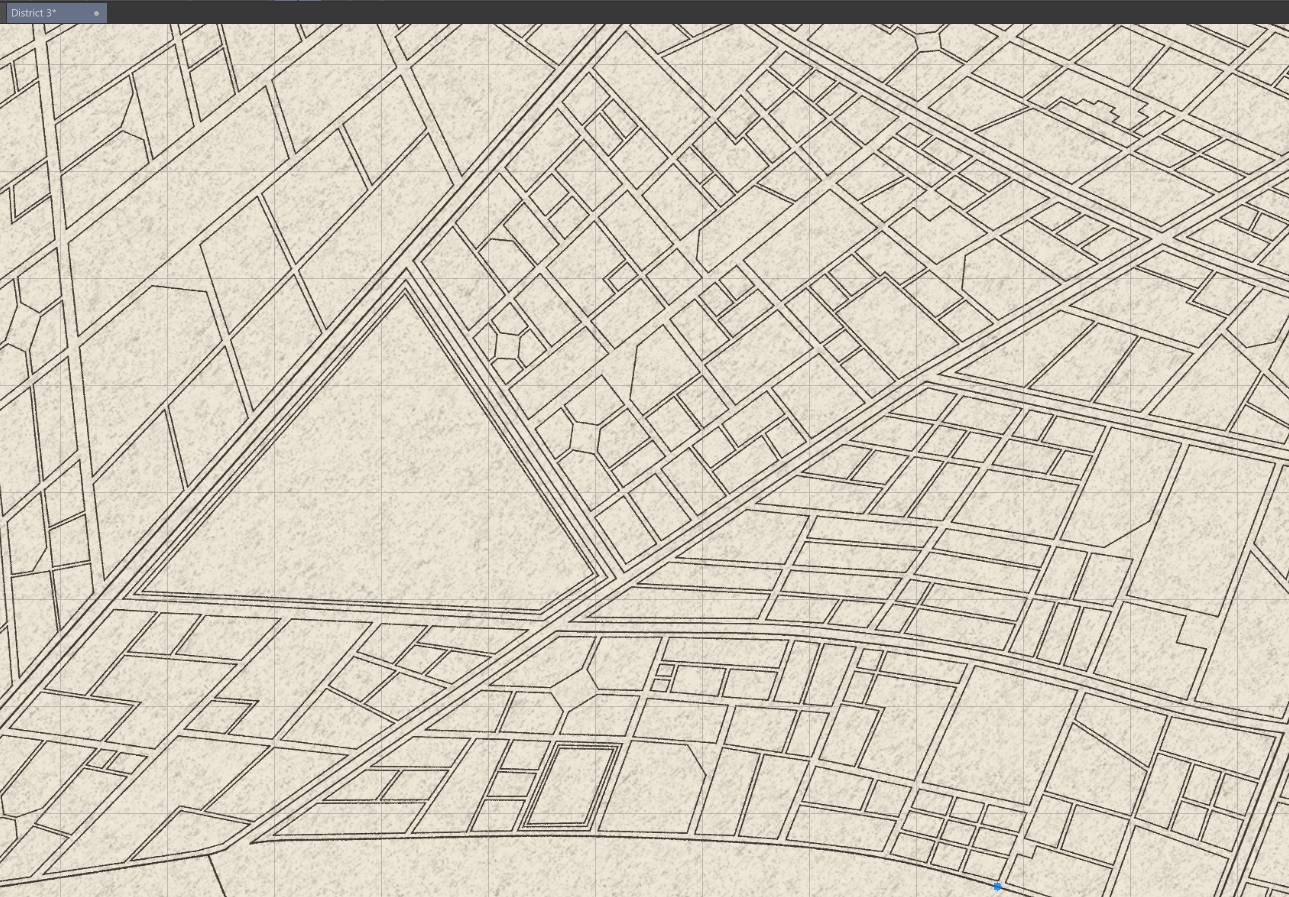Viewport: 1289px width, 897px height.
Task: Click the open area below the curved bottom road
Action: (x=600, y=870)
